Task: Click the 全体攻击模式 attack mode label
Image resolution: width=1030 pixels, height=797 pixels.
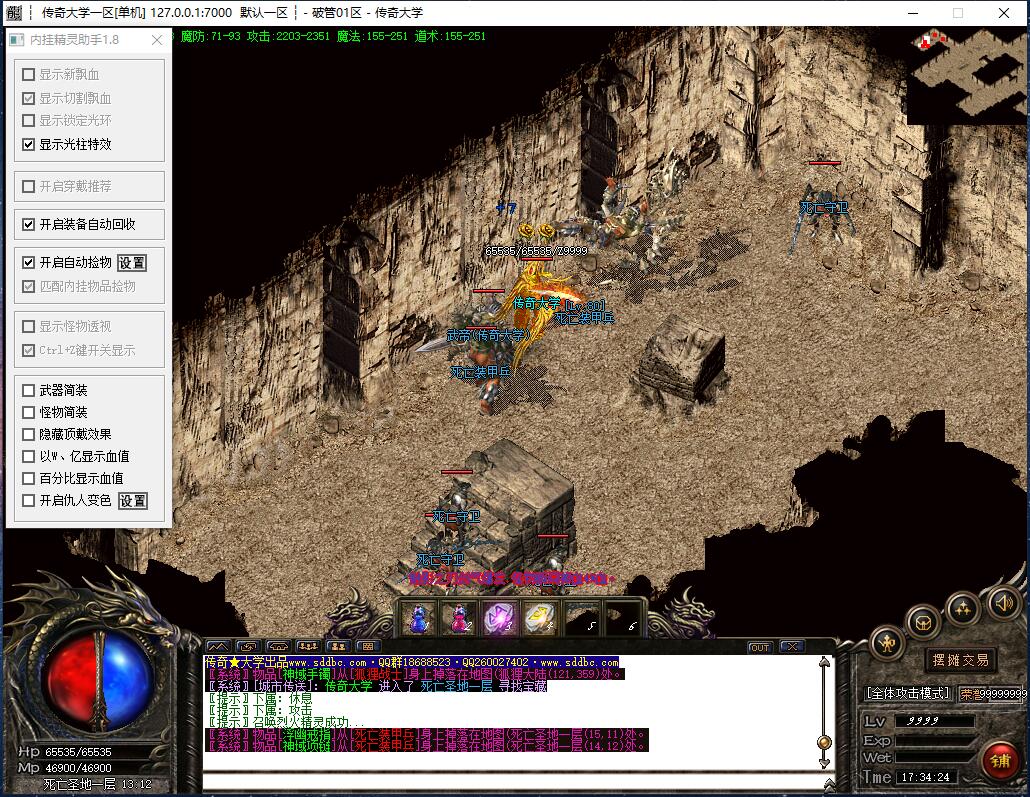Action: point(908,693)
